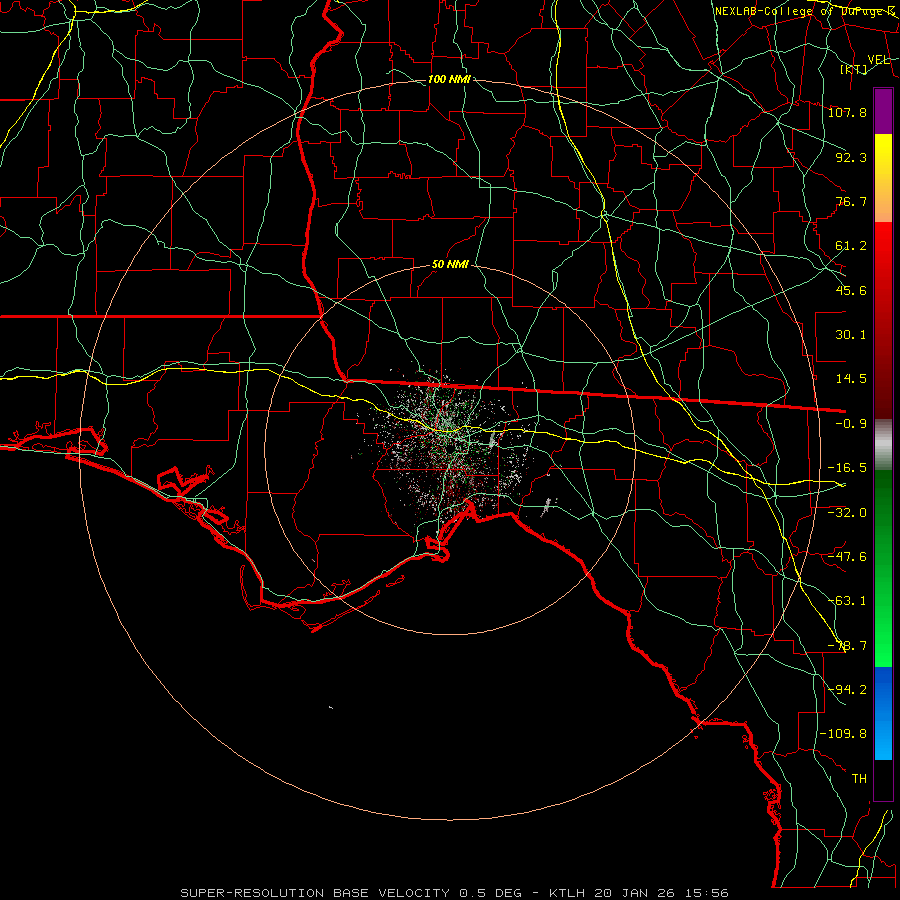Click the TH threshold label
Image resolution: width=900 pixels, height=900 pixels.
pos(859,779)
